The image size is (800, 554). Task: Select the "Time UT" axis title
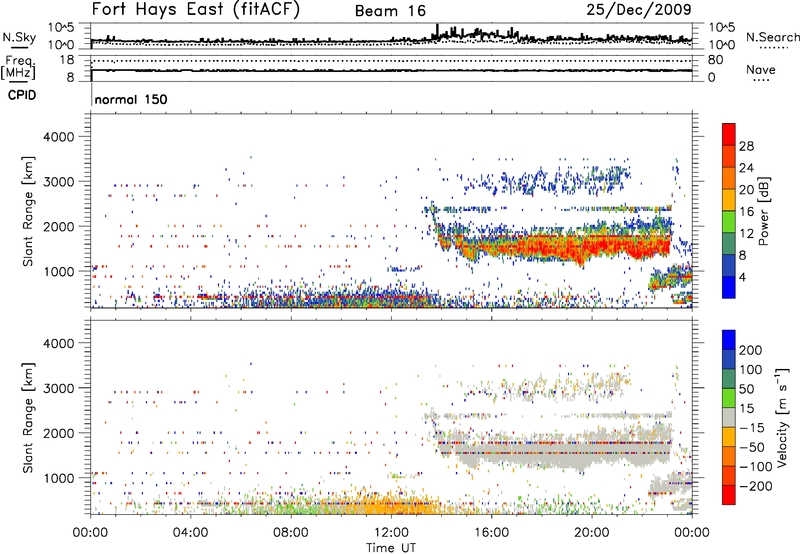391,547
